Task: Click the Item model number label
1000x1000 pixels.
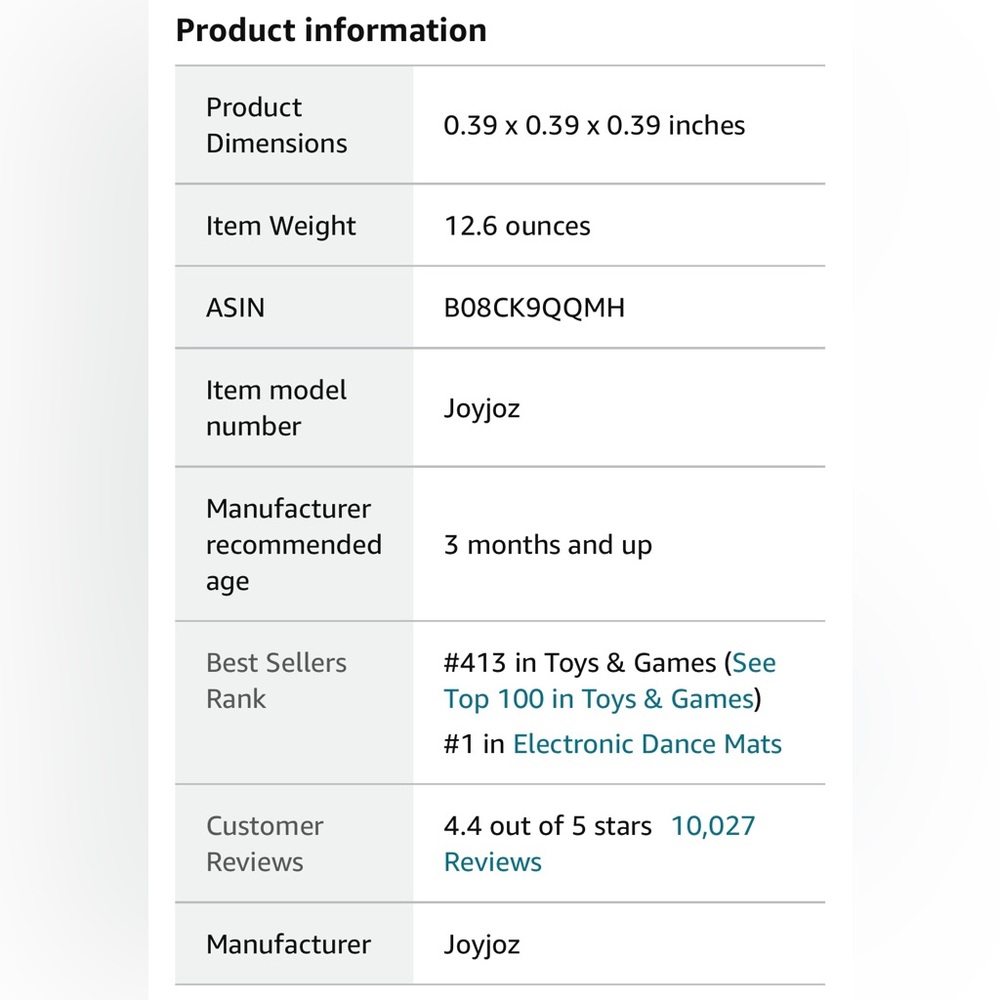Action: click(276, 408)
